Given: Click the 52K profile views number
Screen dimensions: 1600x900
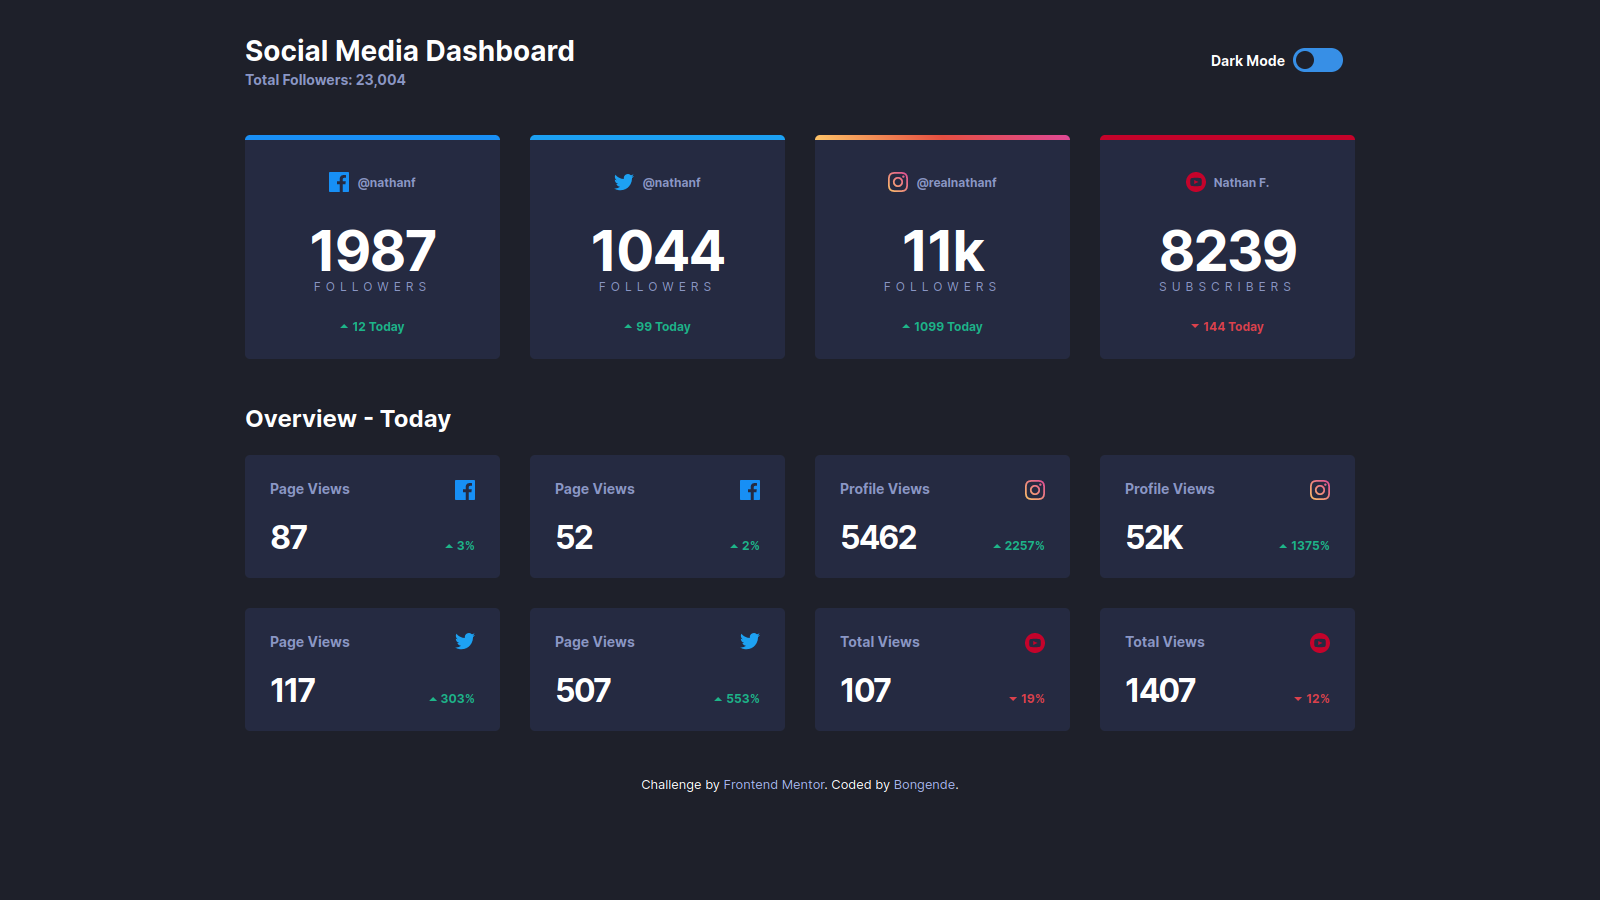Looking at the screenshot, I should click(1154, 538).
